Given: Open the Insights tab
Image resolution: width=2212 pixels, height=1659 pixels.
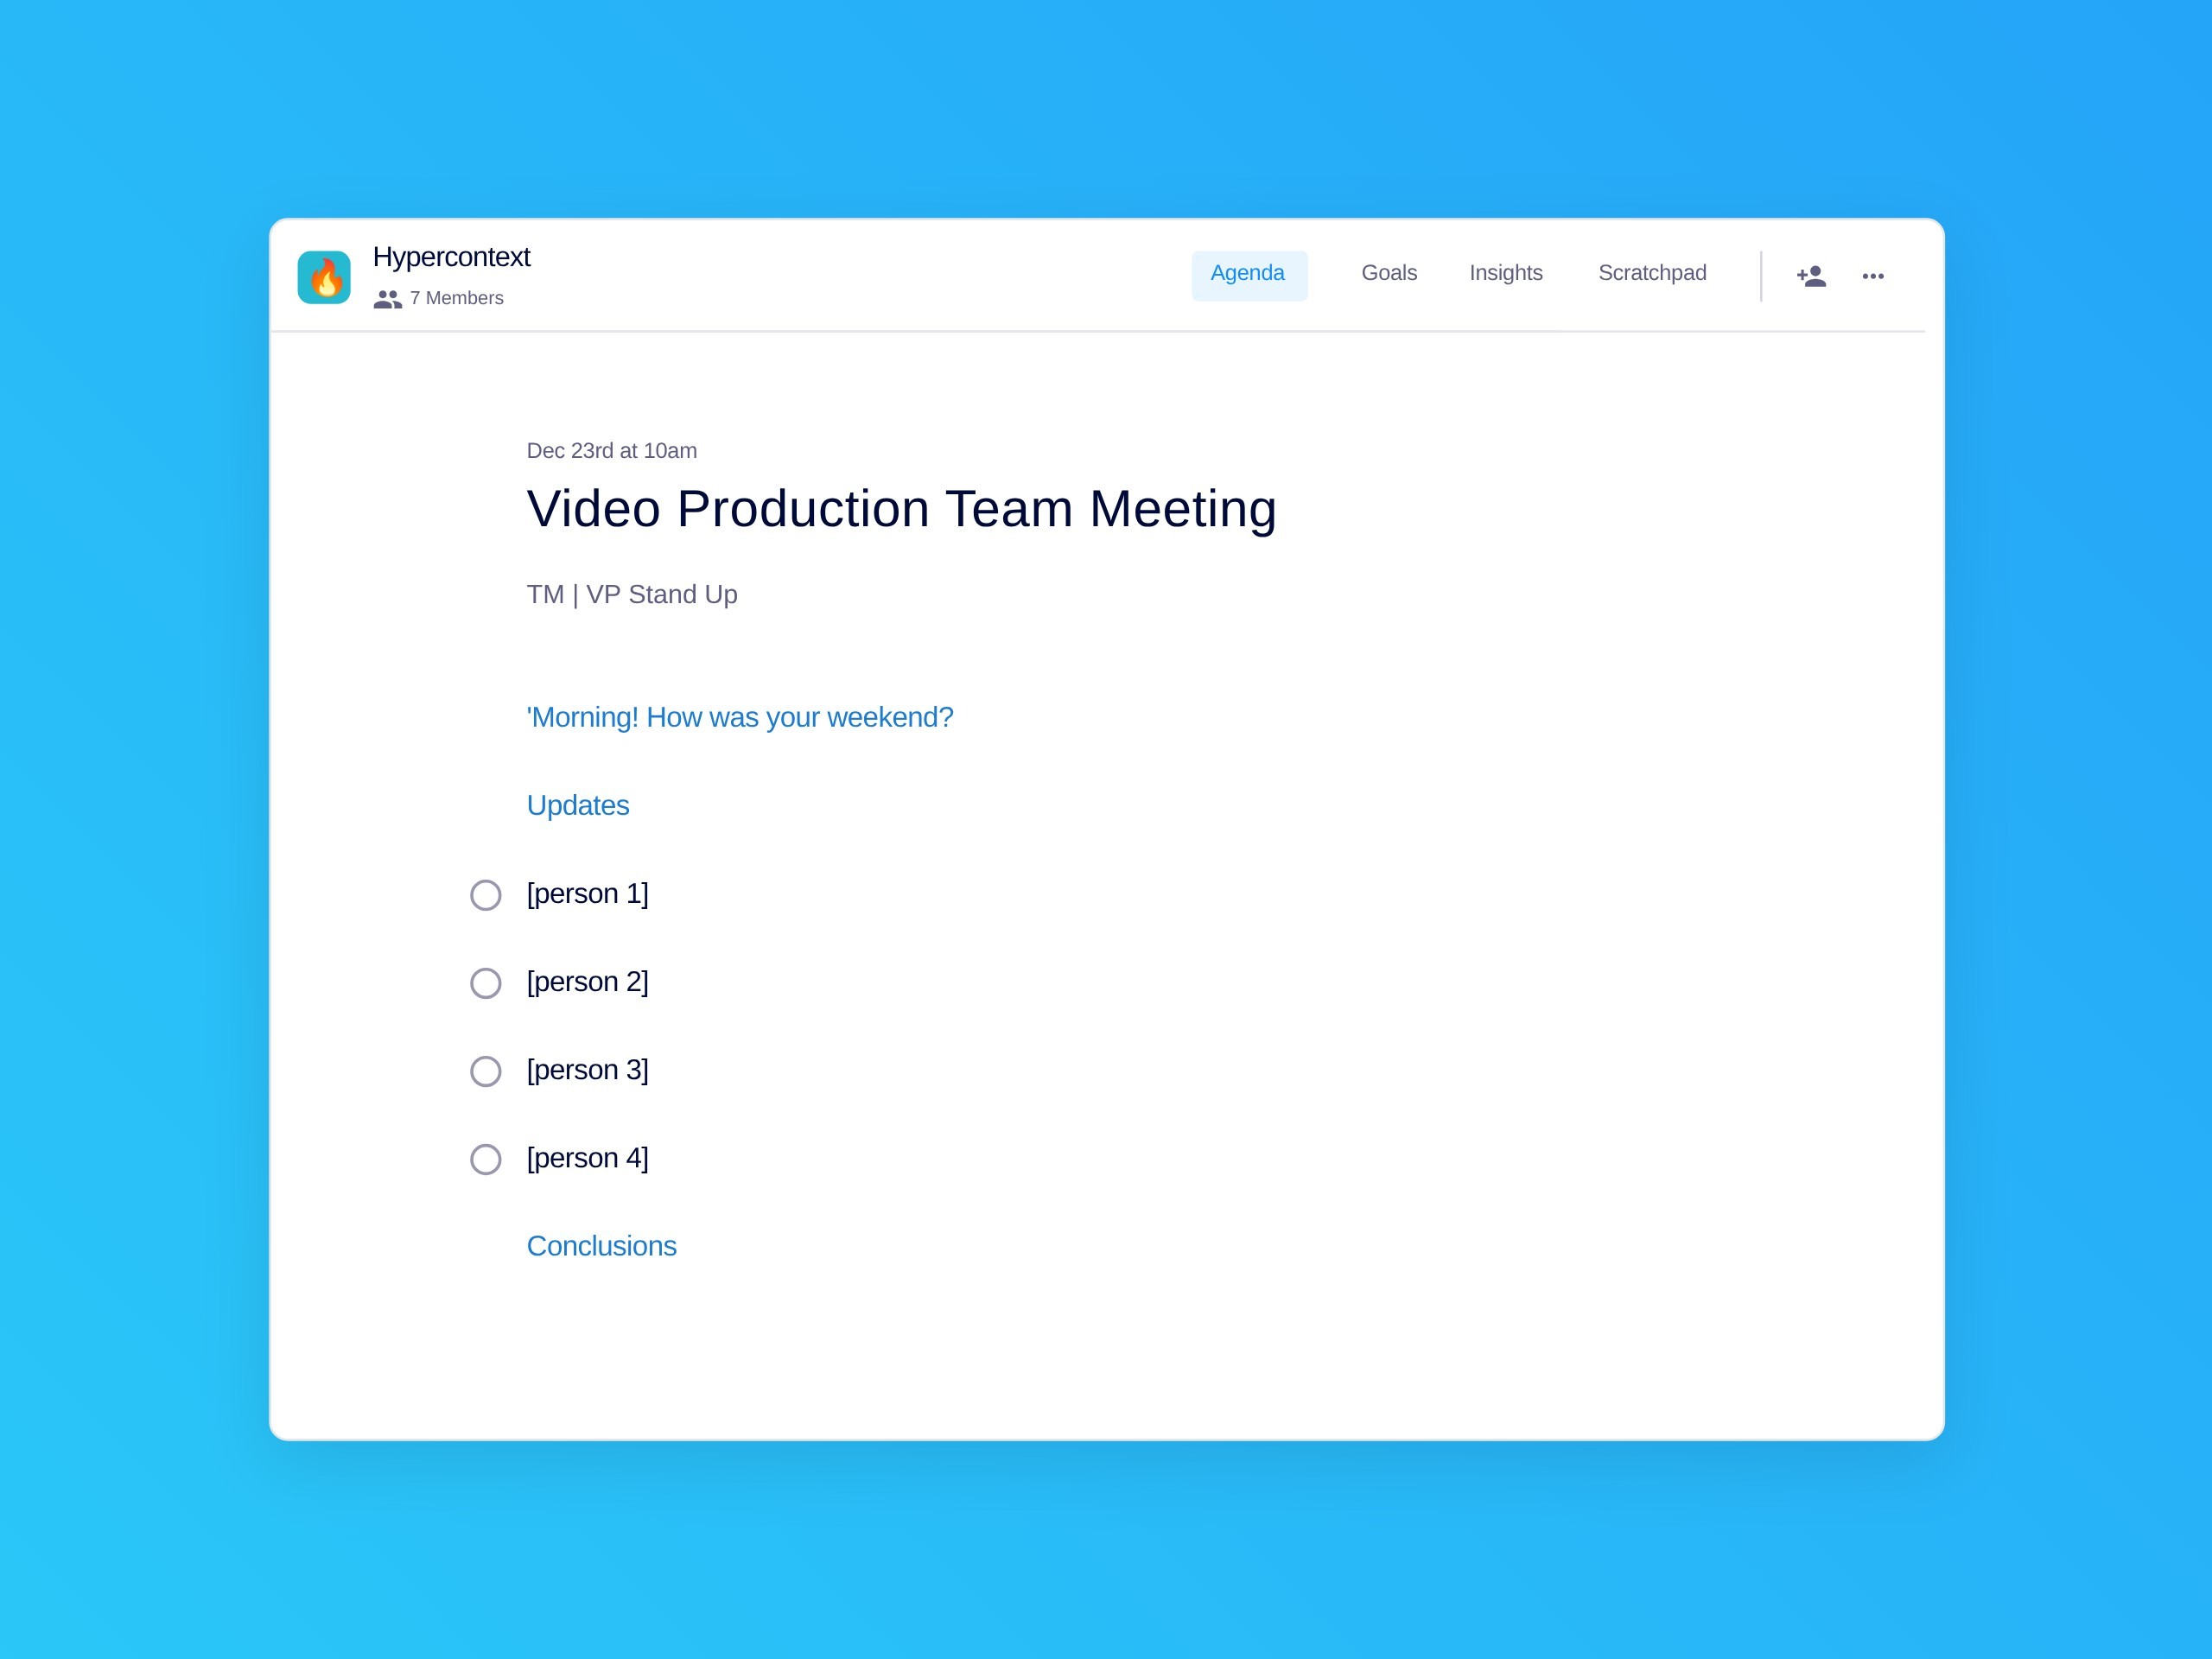Looking at the screenshot, I should click(x=1505, y=273).
